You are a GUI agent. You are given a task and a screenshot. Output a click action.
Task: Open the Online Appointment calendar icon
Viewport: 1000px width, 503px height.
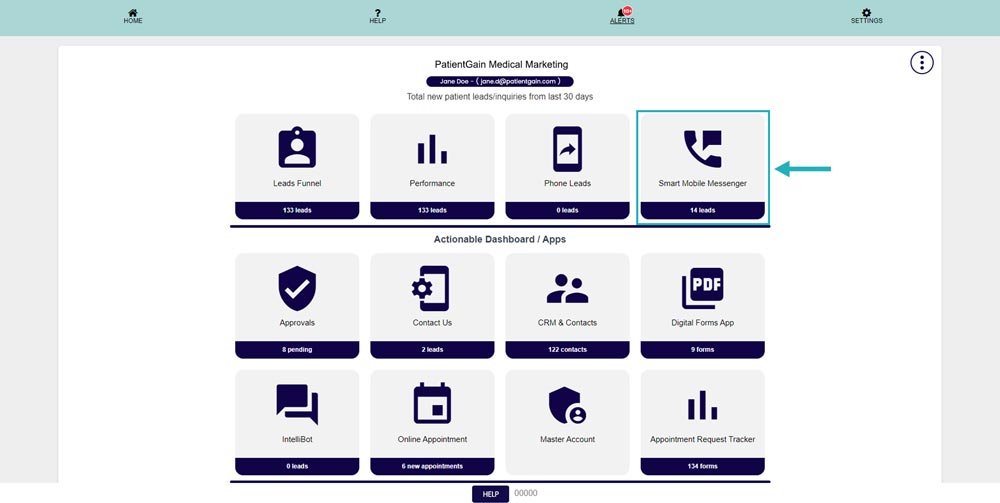pos(432,405)
